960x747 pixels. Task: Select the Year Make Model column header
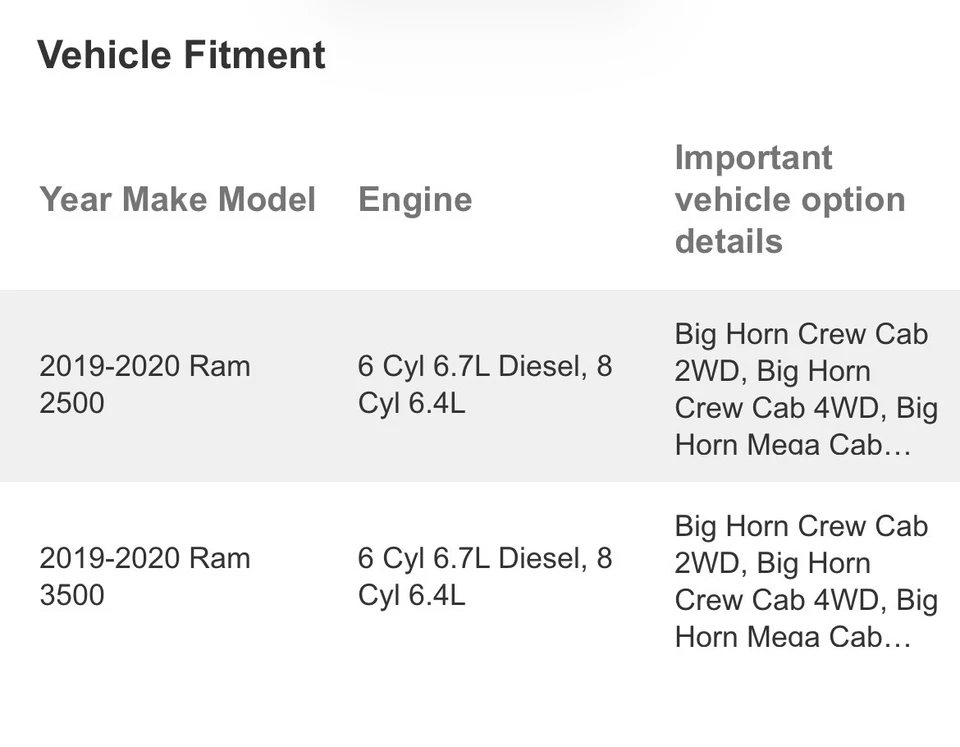pyautogui.click(x=177, y=199)
